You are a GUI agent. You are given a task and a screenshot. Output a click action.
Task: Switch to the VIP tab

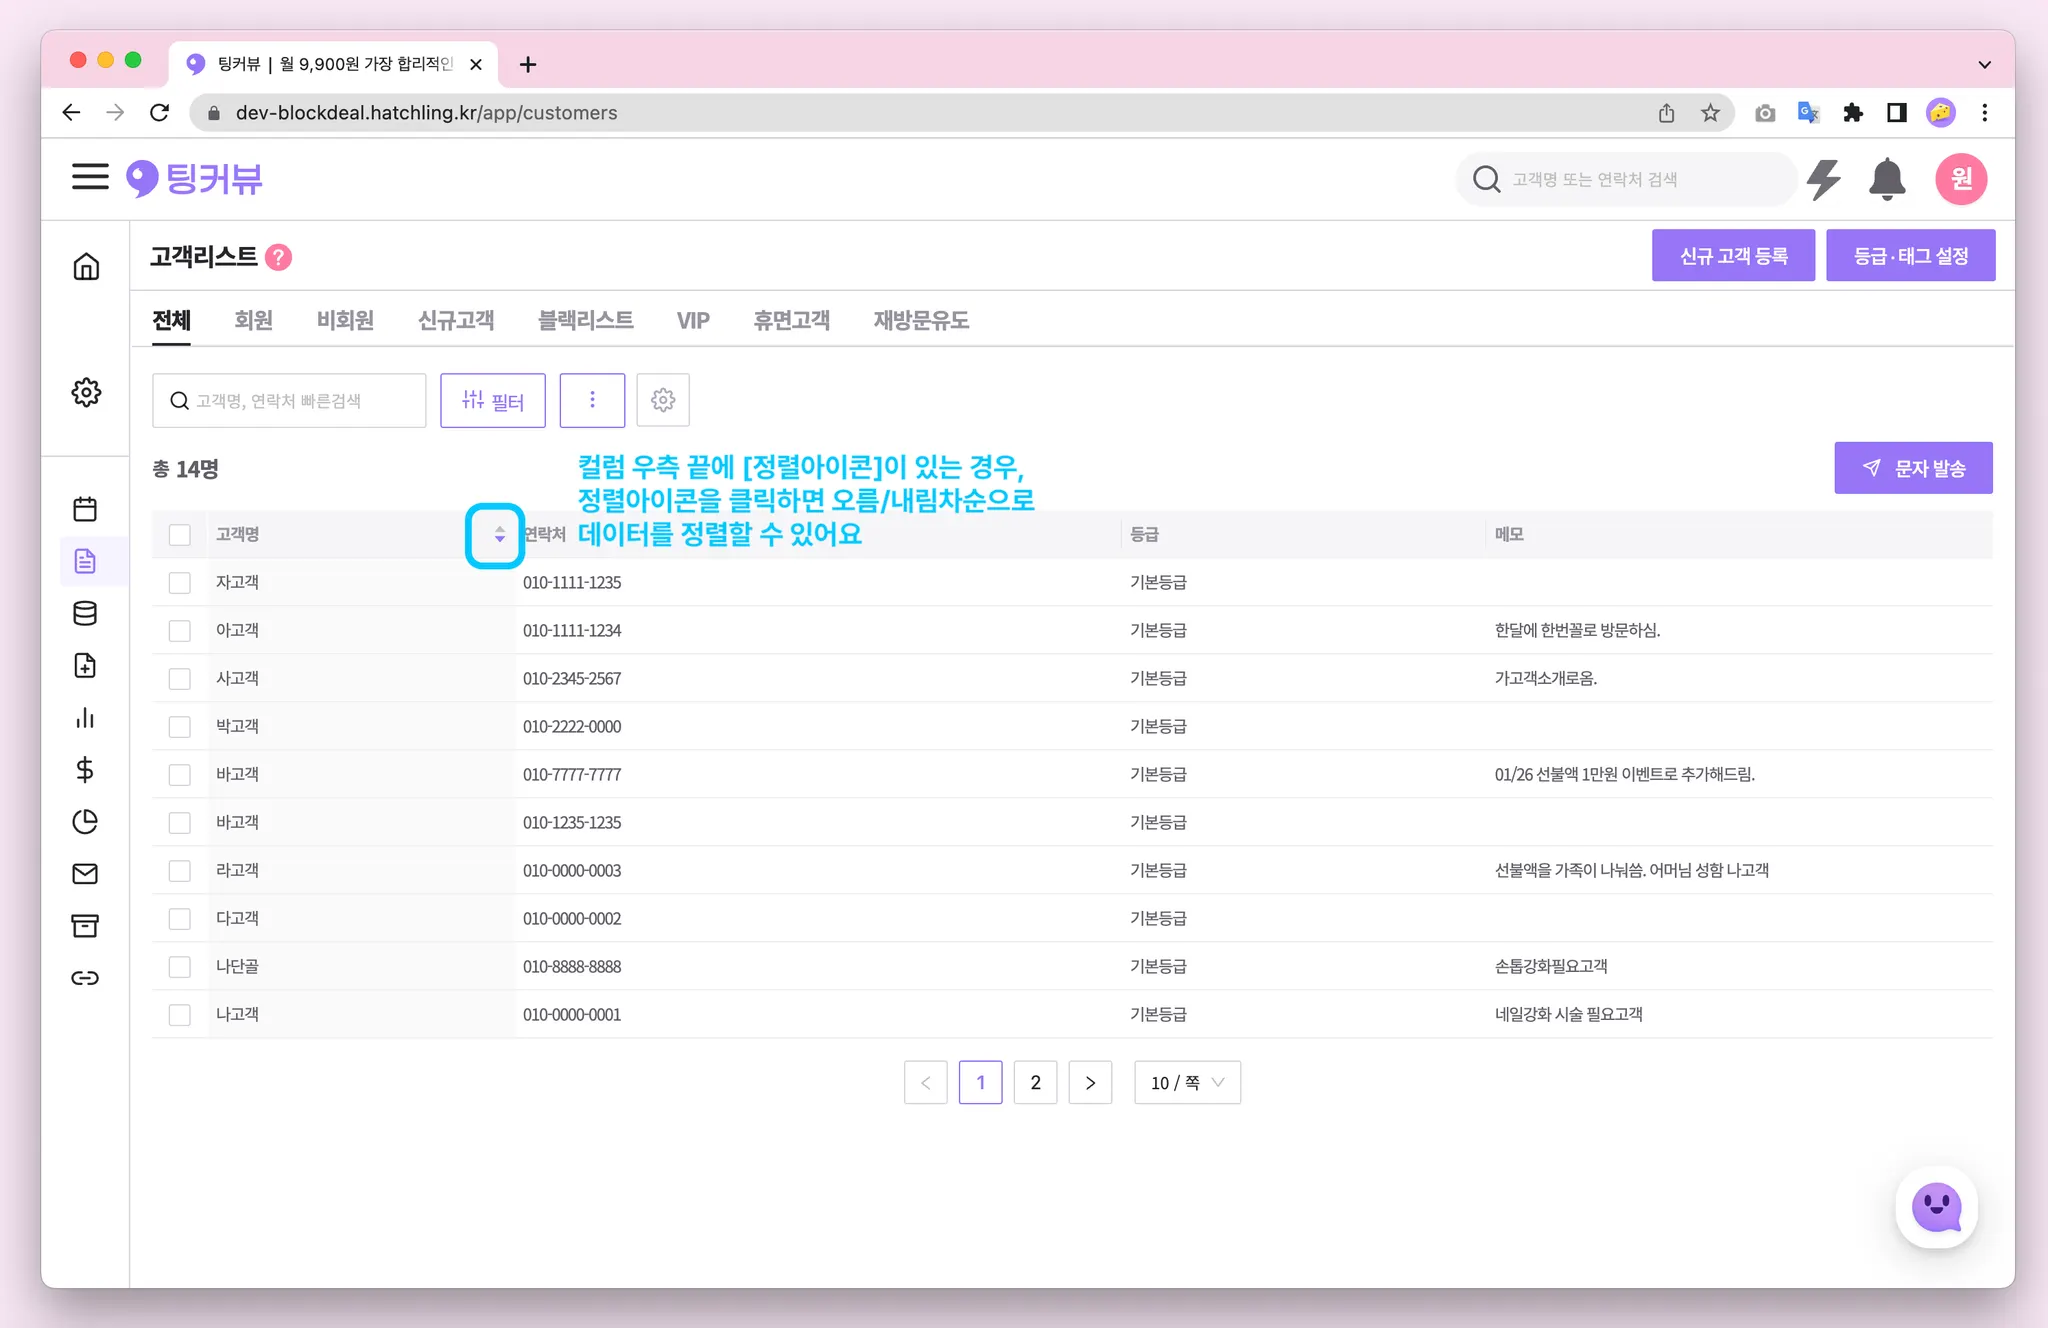click(x=693, y=320)
